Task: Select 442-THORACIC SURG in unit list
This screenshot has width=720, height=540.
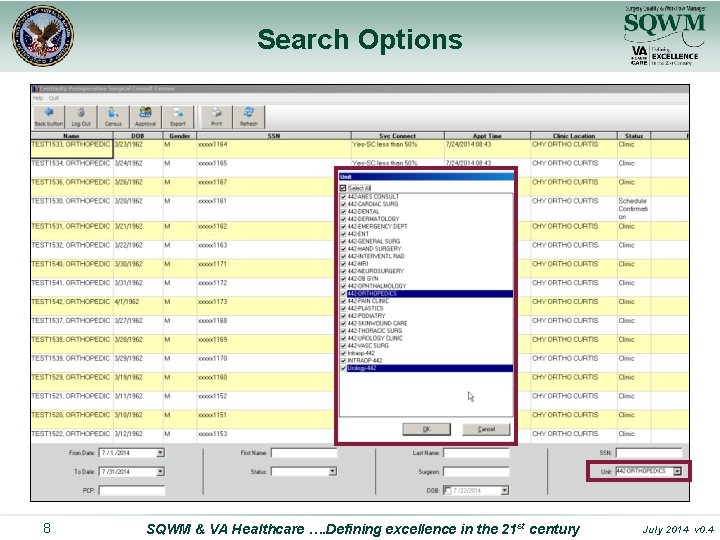Action: click(x=375, y=331)
